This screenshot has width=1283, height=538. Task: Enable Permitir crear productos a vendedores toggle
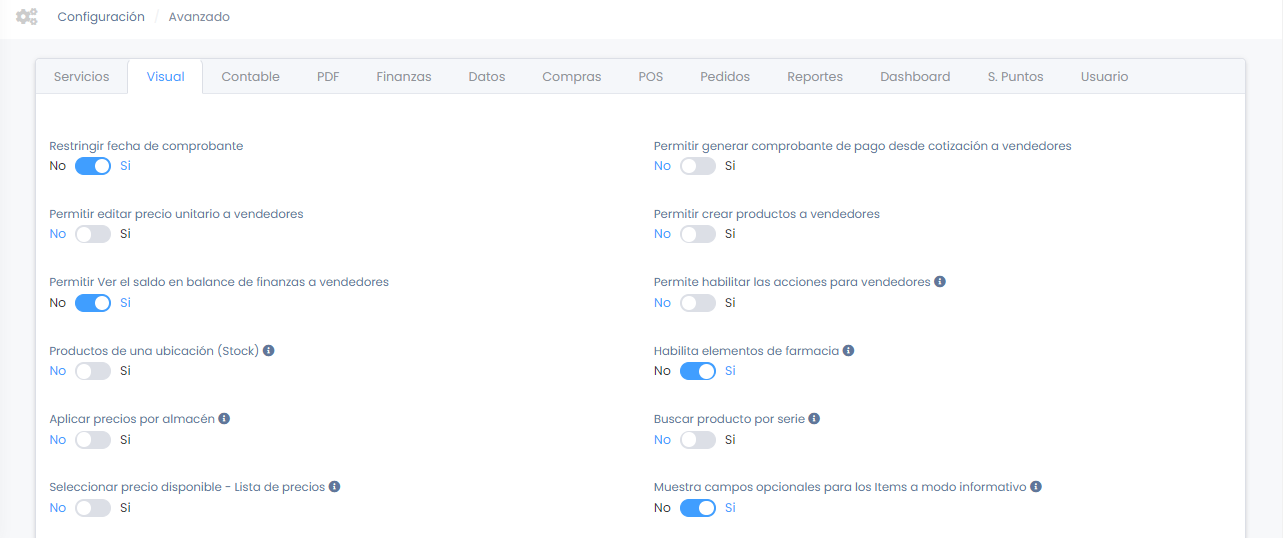697,234
